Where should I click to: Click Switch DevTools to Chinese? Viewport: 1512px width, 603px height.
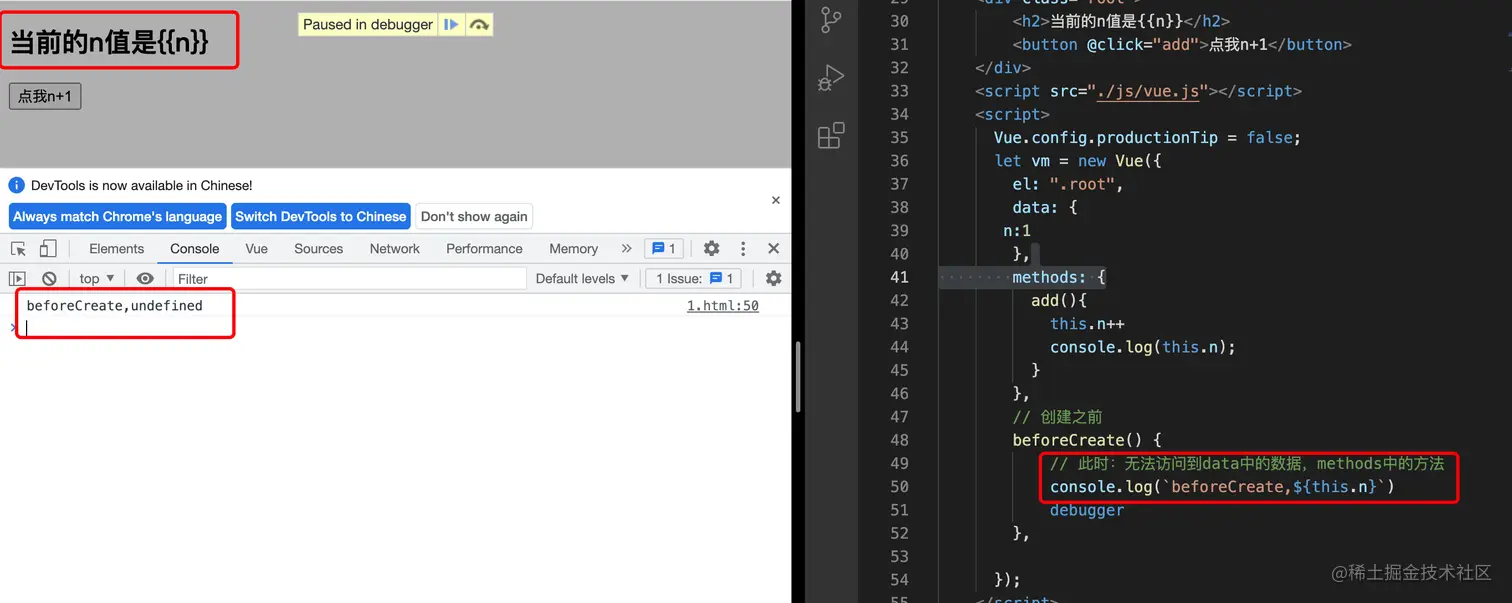(321, 216)
